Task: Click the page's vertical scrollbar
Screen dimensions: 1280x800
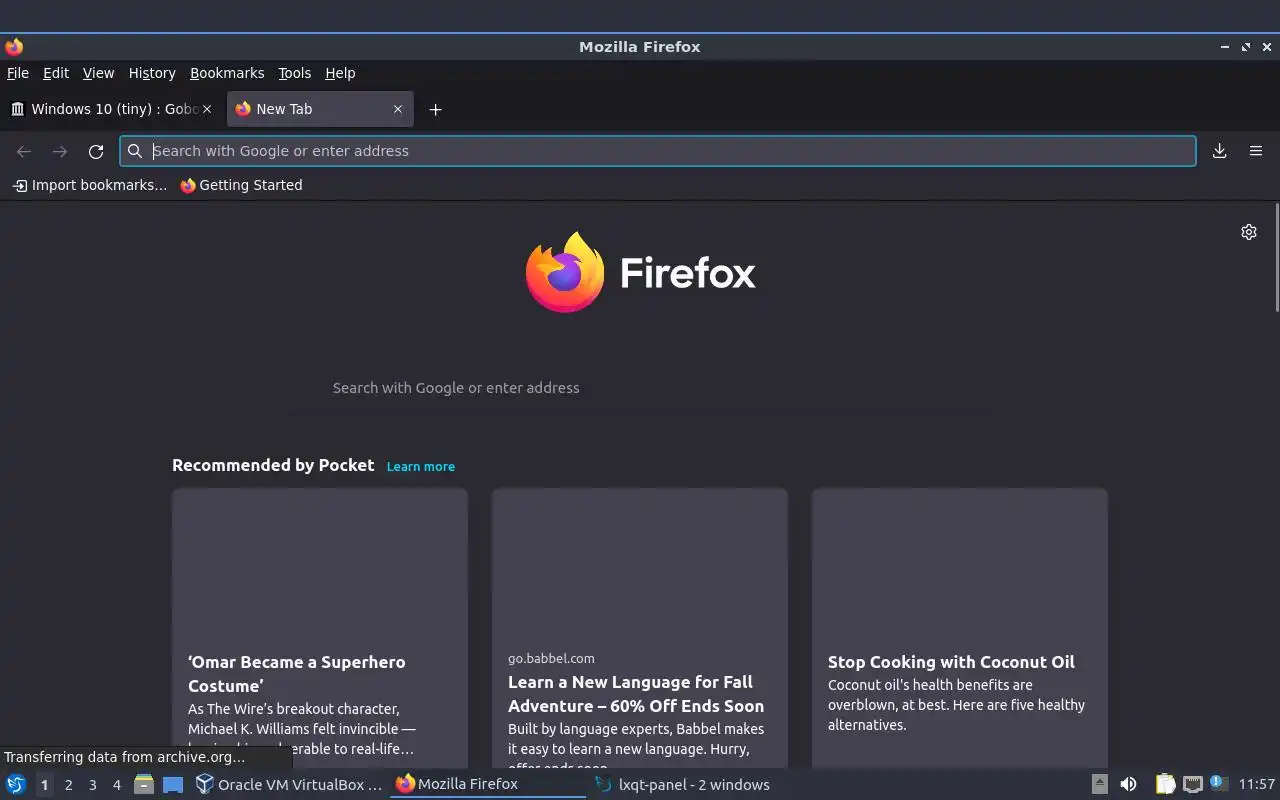Action: (1276, 258)
